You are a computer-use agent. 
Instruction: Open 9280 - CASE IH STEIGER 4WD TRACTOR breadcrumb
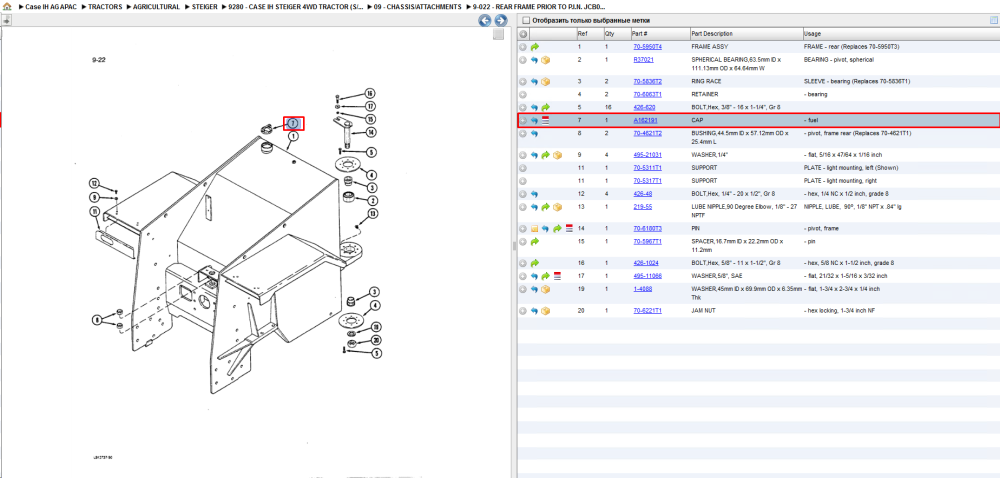pyautogui.click(x=296, y=6)
